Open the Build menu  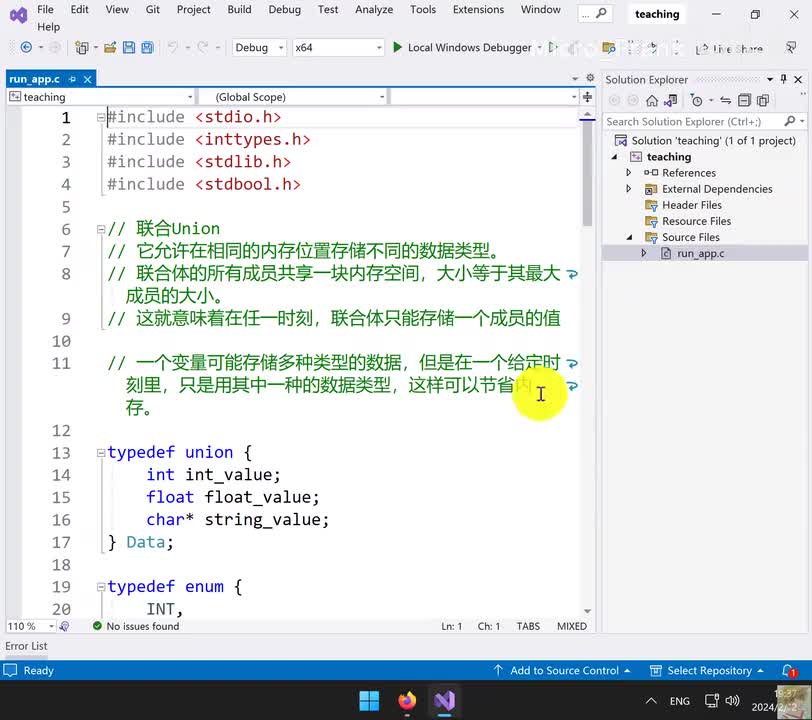pyautogui.click(x=239, y=9)
